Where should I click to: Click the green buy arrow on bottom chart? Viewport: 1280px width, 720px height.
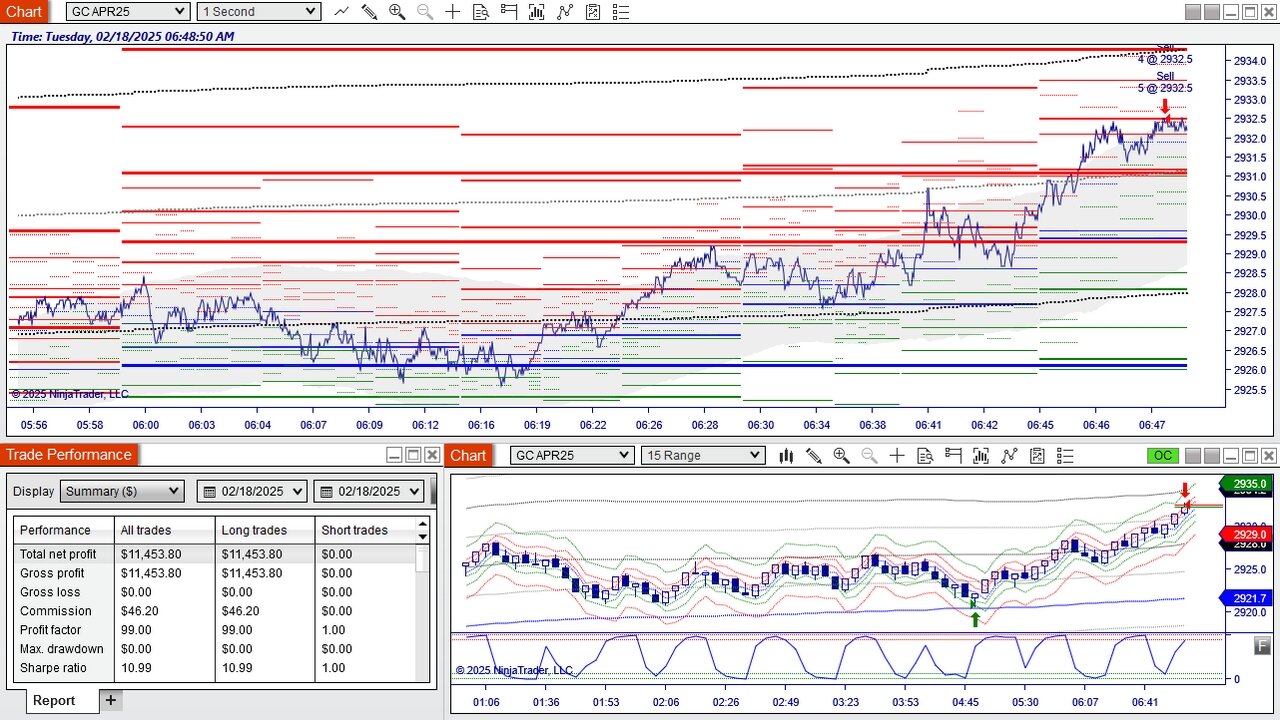[x=975, y=619]
